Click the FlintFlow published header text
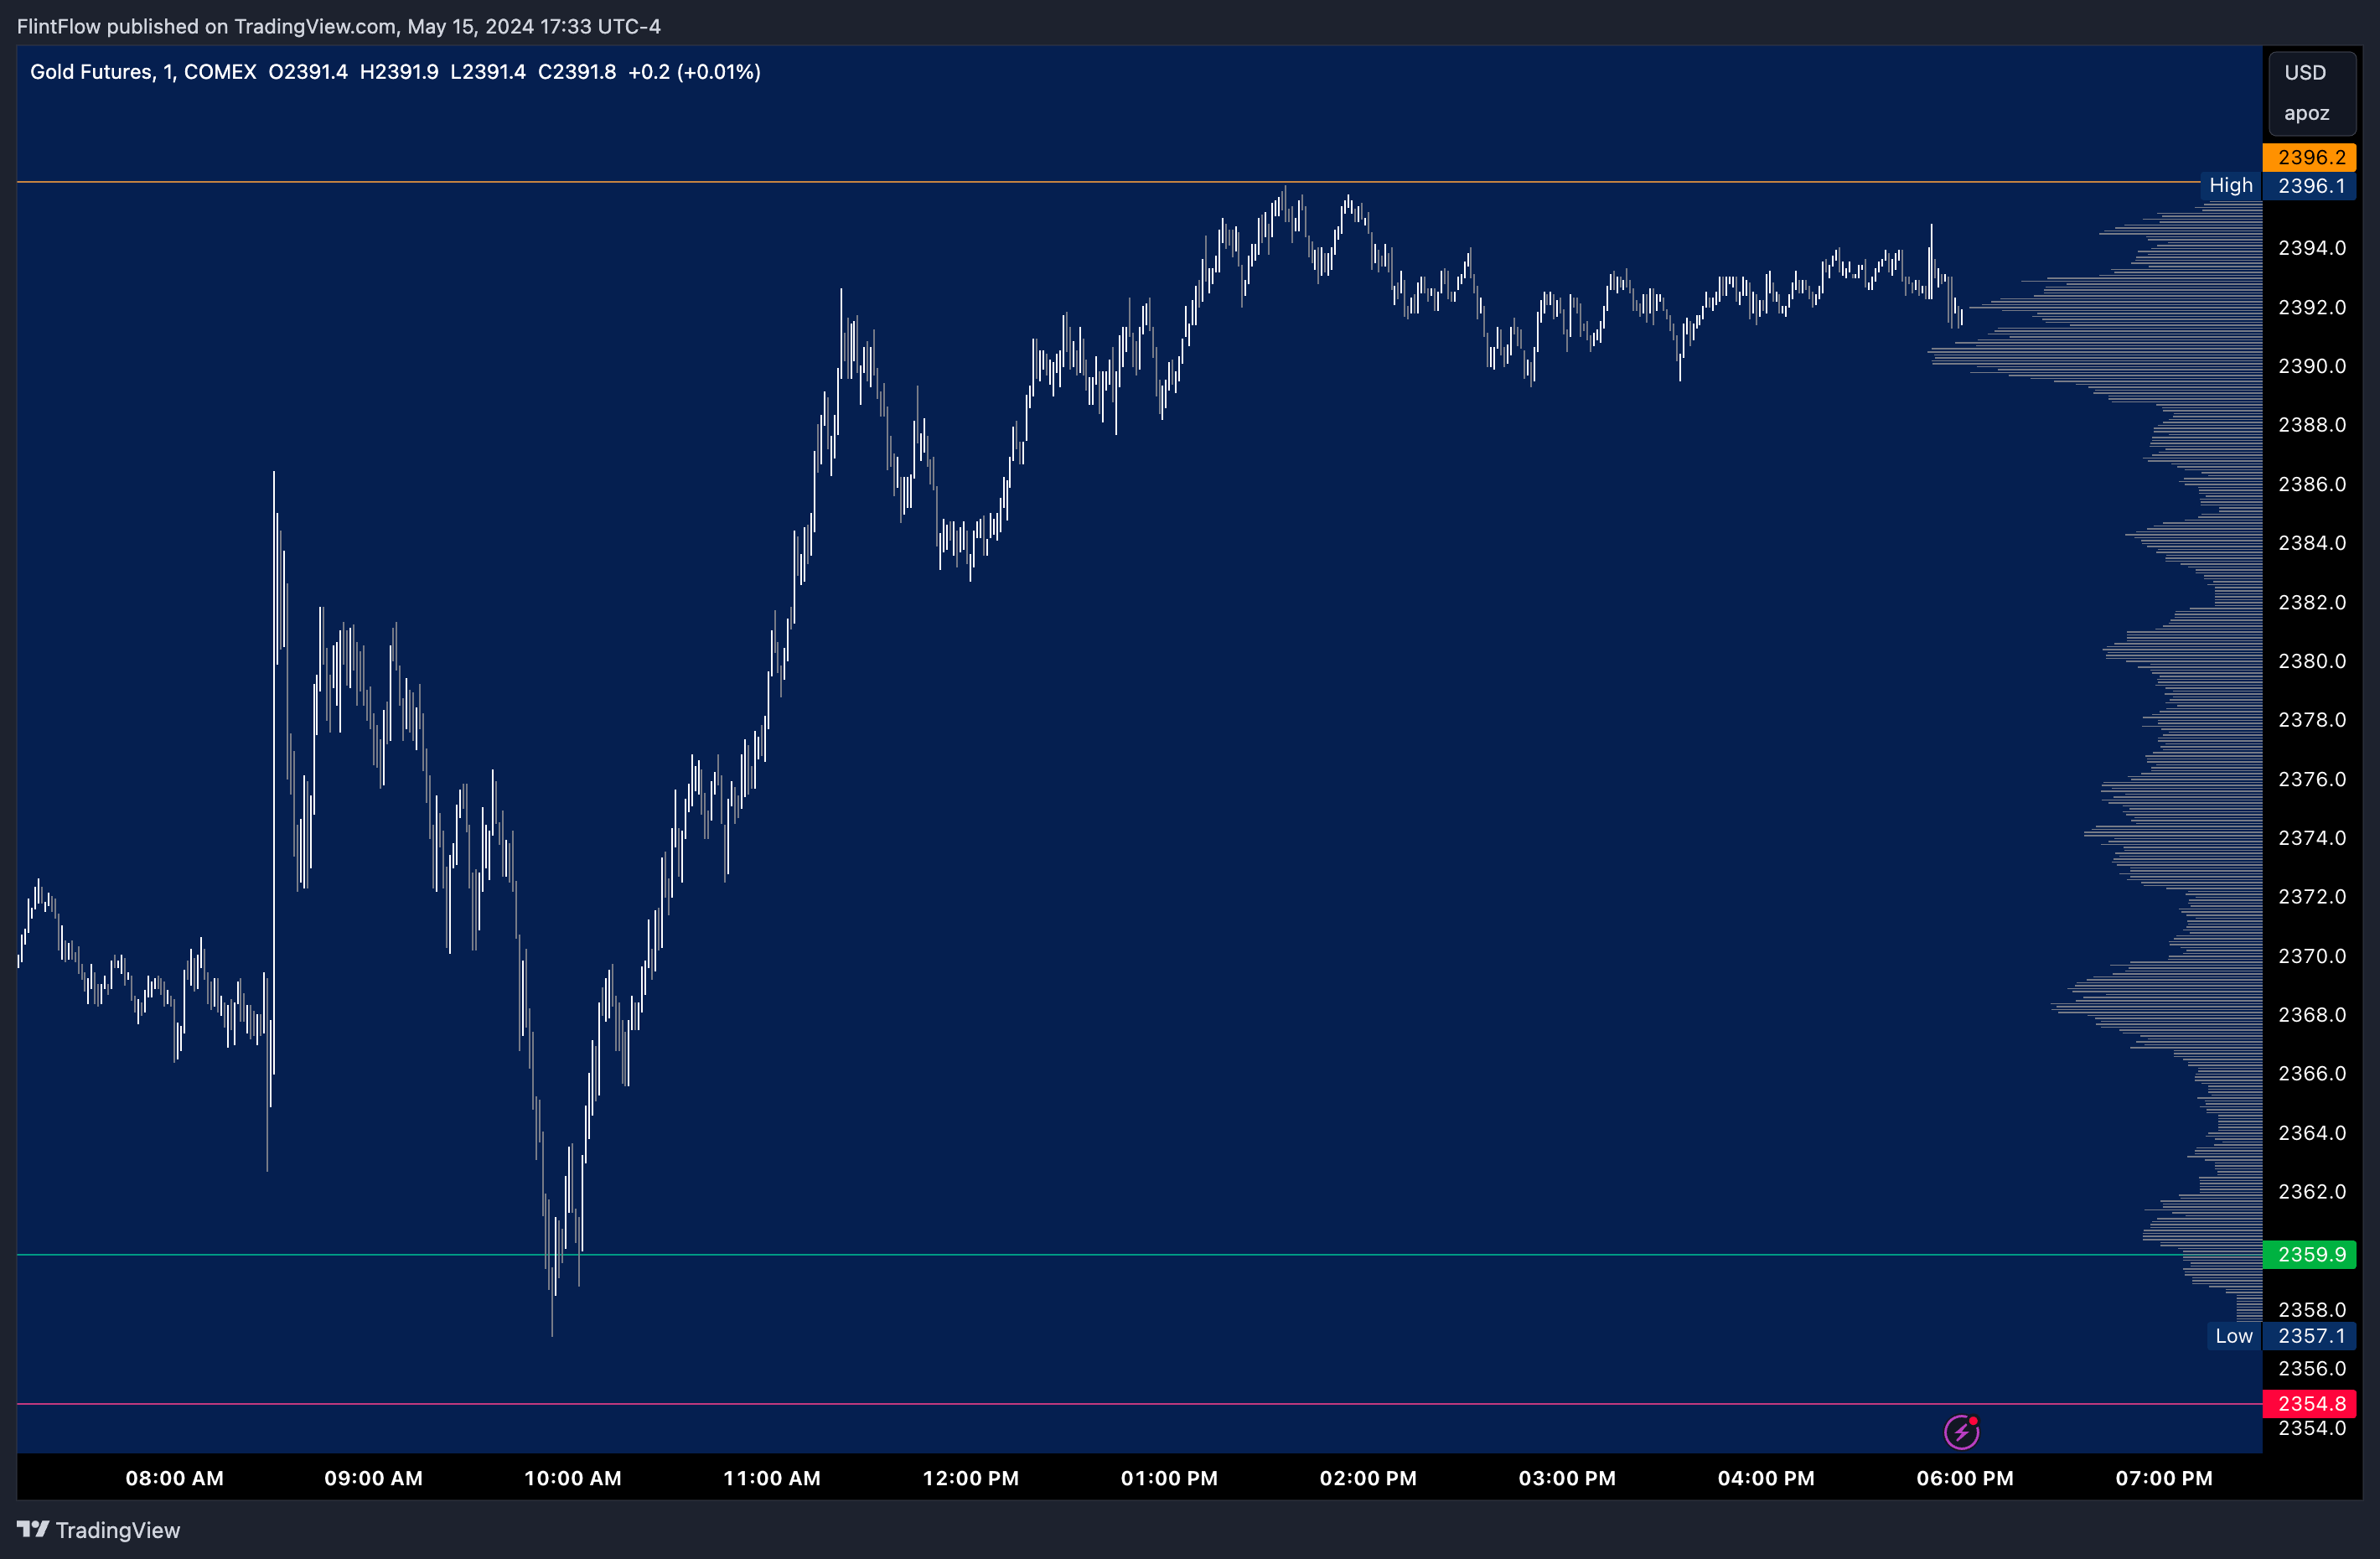The image size is (2380, 1559). click(338, 27)
